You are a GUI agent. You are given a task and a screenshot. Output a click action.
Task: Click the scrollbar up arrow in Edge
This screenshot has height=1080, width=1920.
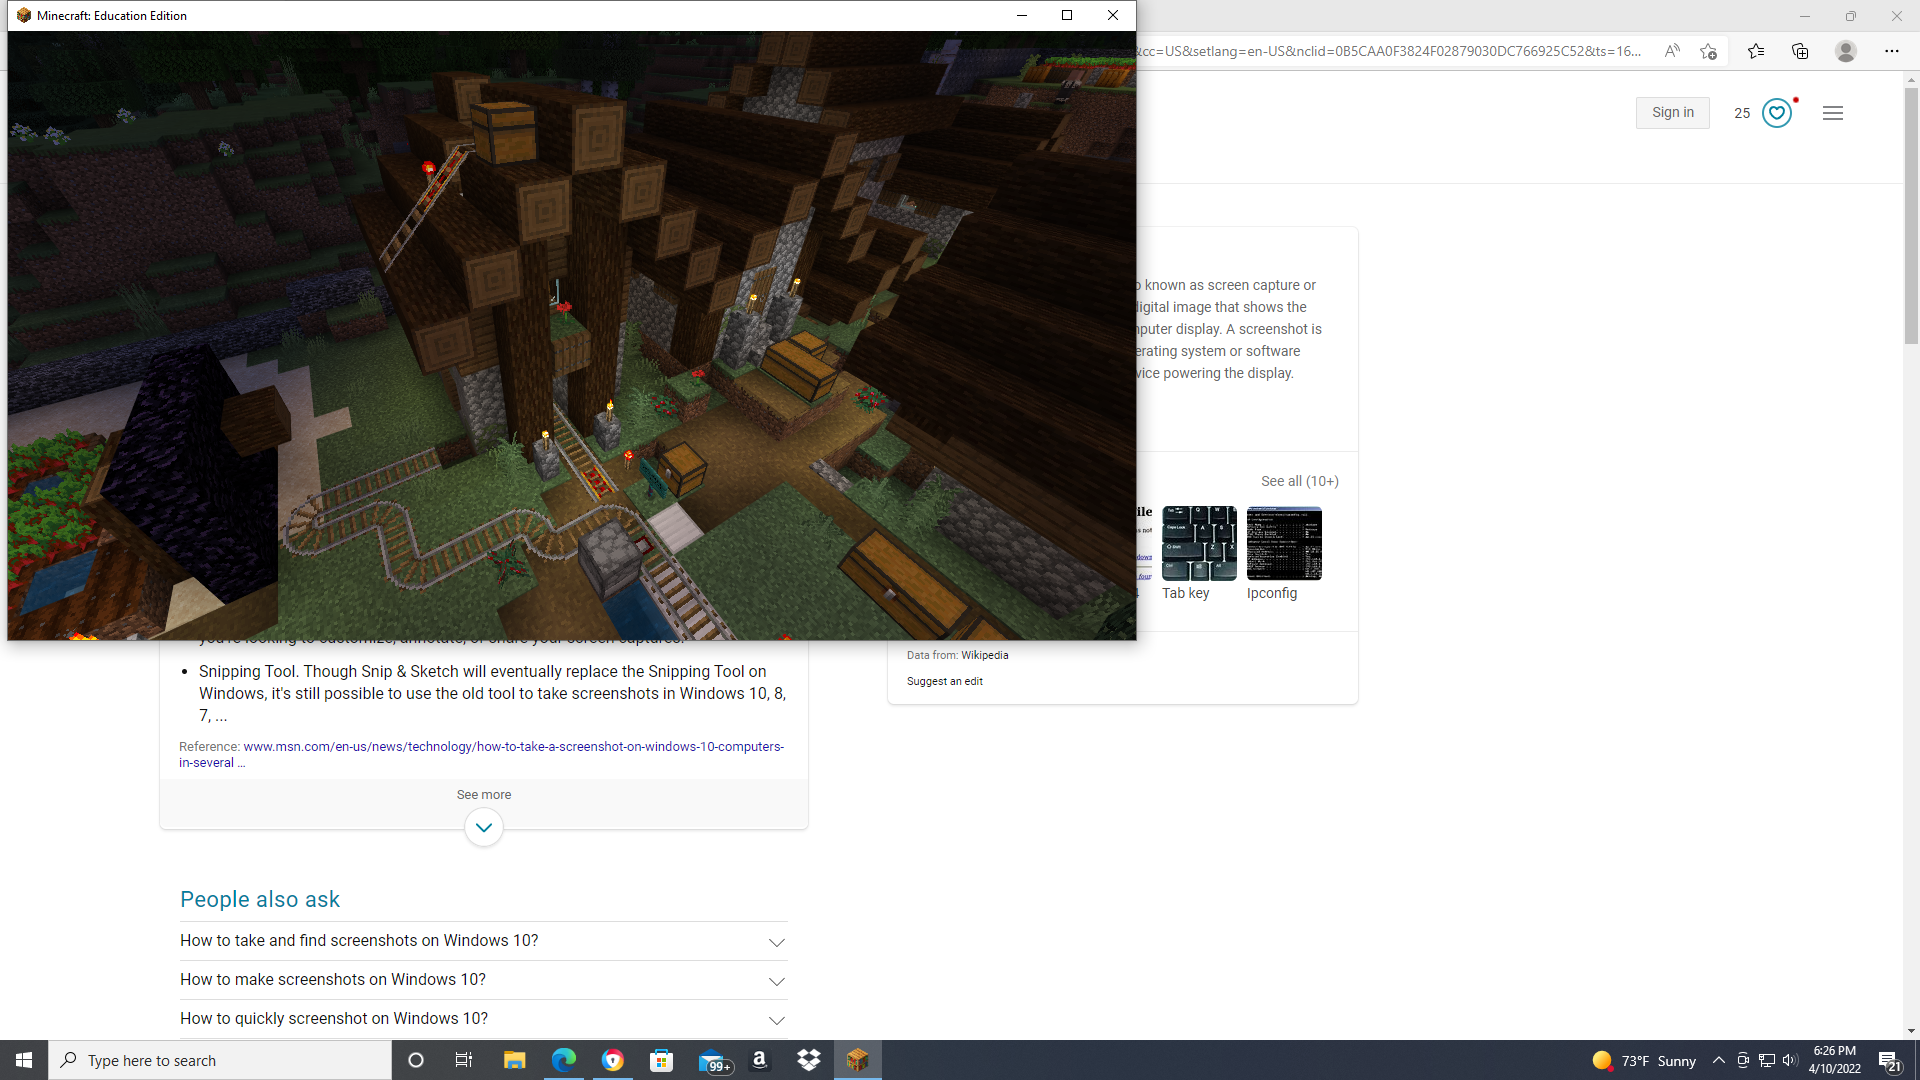[x=1911, y=78]
